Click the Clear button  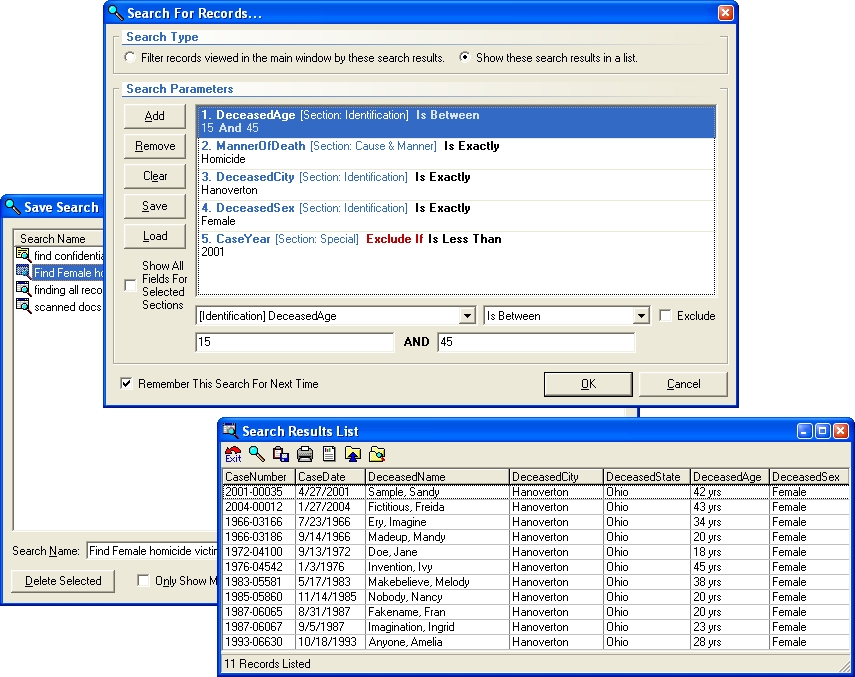155,176
